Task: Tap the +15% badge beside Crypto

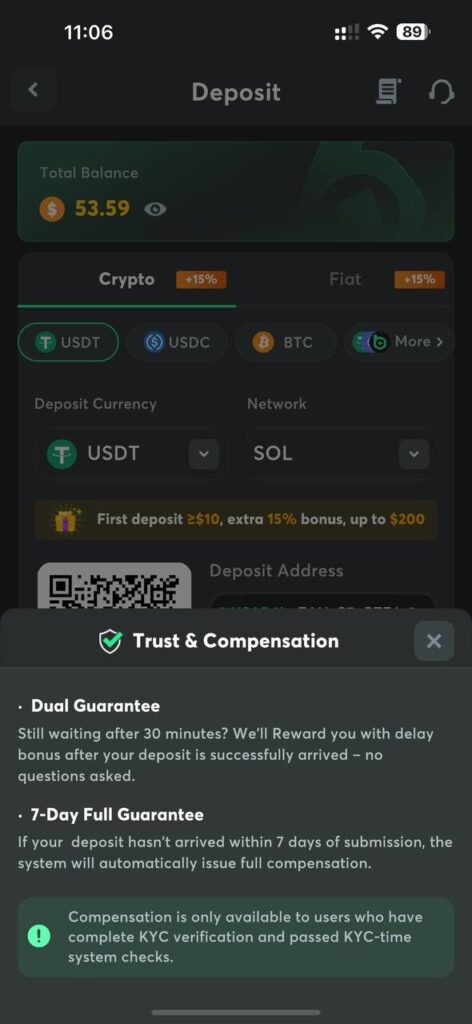Action: tap(201, 280)
